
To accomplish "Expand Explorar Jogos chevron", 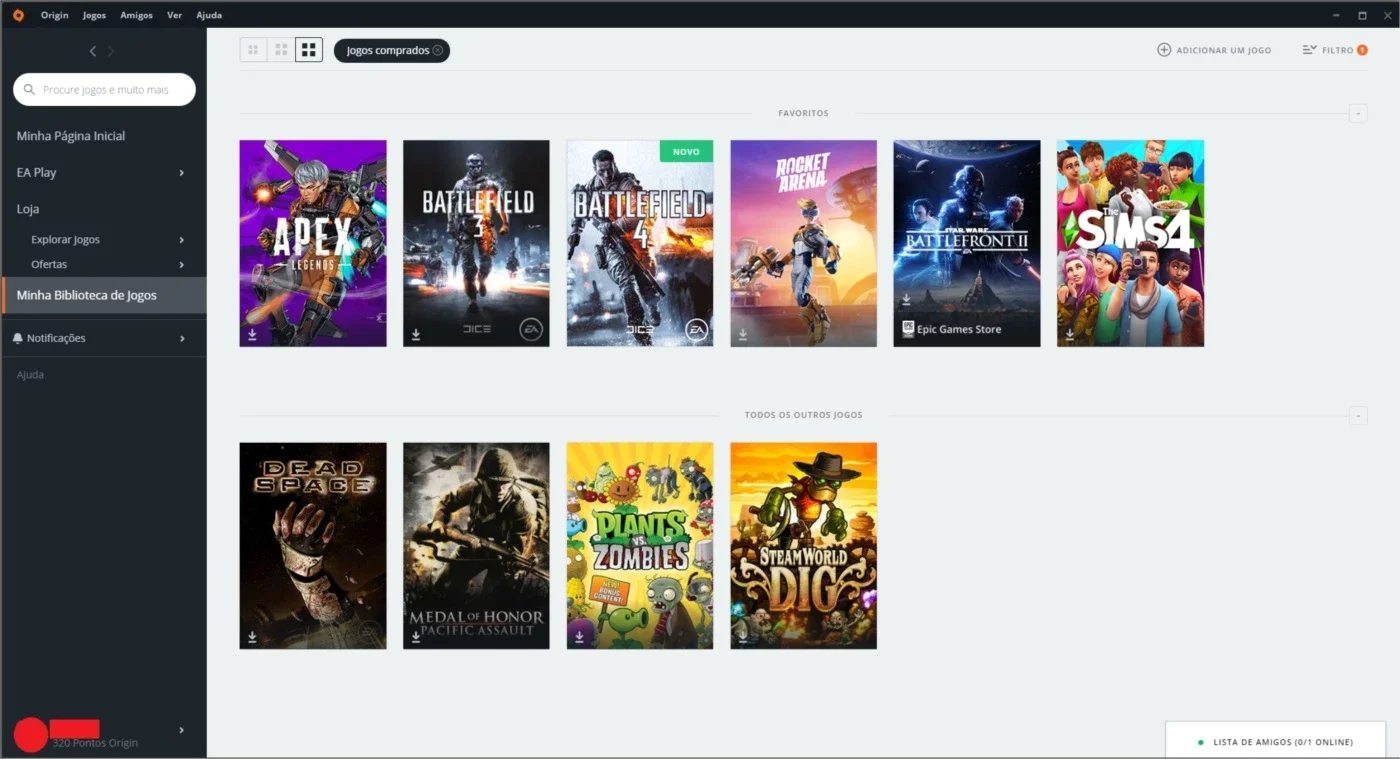I will [182, 240].
